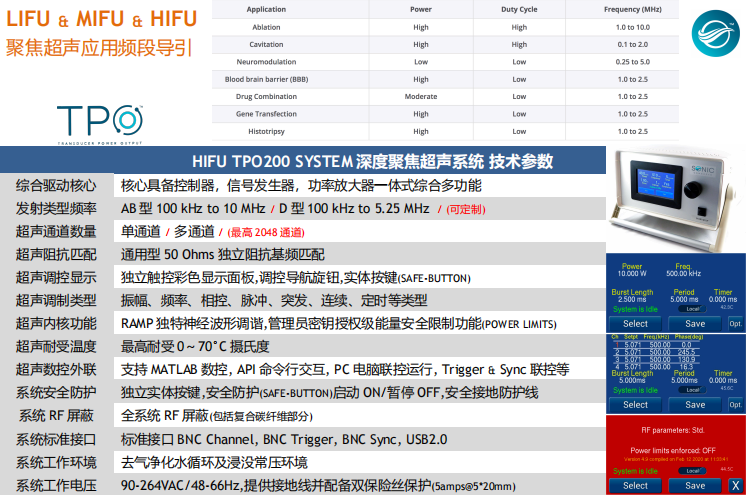Toggle the Local switch on top panel
The width and height of the screenshot is (746, 495).
692,308
